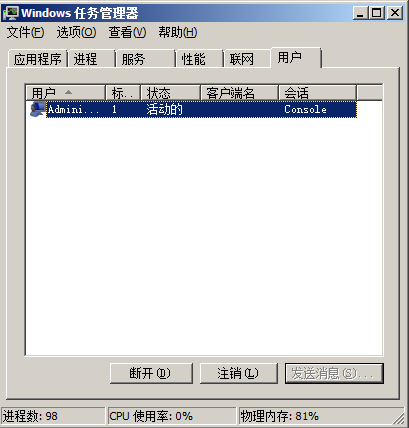
Task: Sort by the 会话 column header
Action: (317, 93)
